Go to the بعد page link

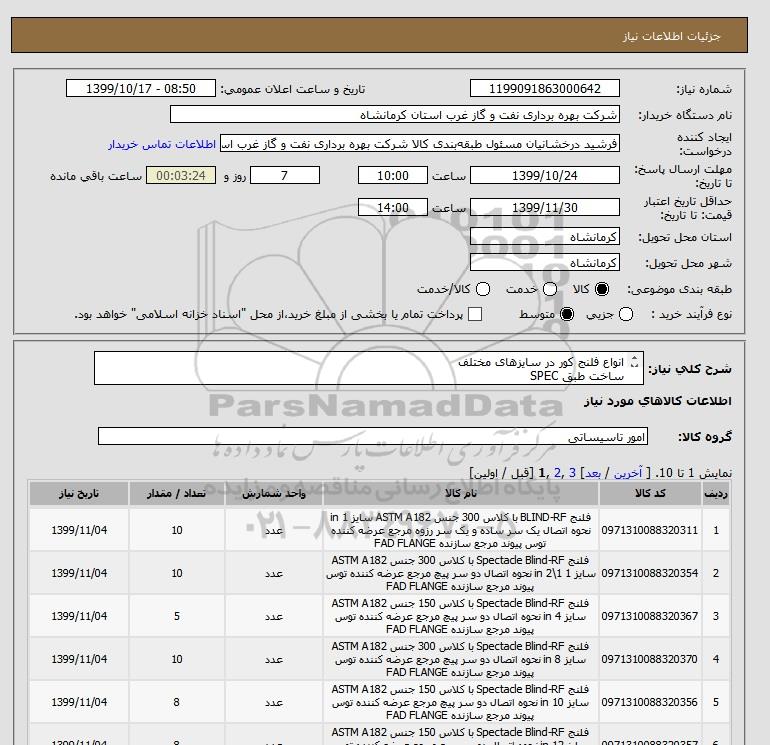(x=592, y=473)
